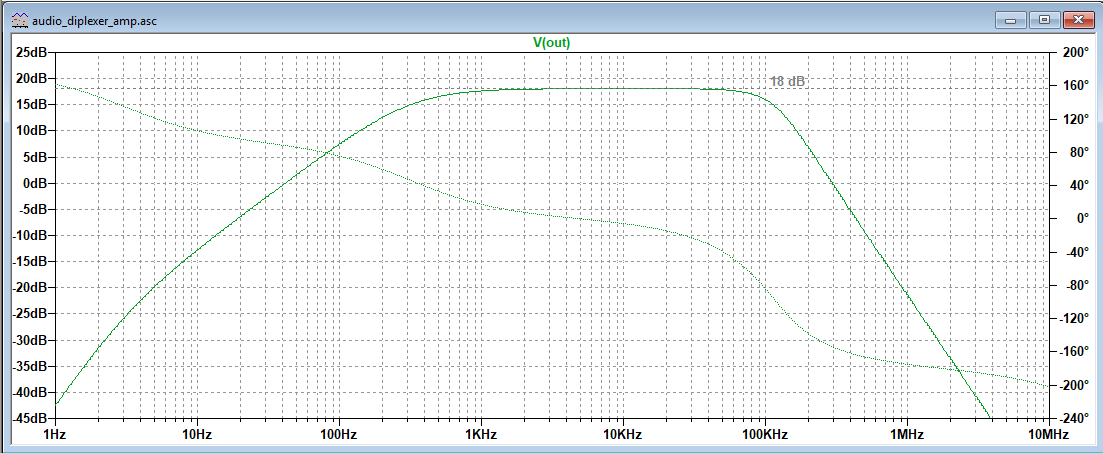
Task: Click the 1KHz frequency axis label
Action: pyautogui.click(x=482, y=433)
